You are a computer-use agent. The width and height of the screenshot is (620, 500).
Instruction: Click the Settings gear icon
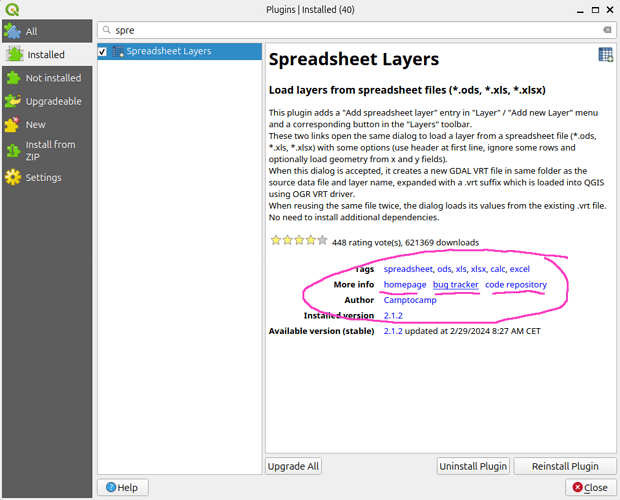coord(13,177)
